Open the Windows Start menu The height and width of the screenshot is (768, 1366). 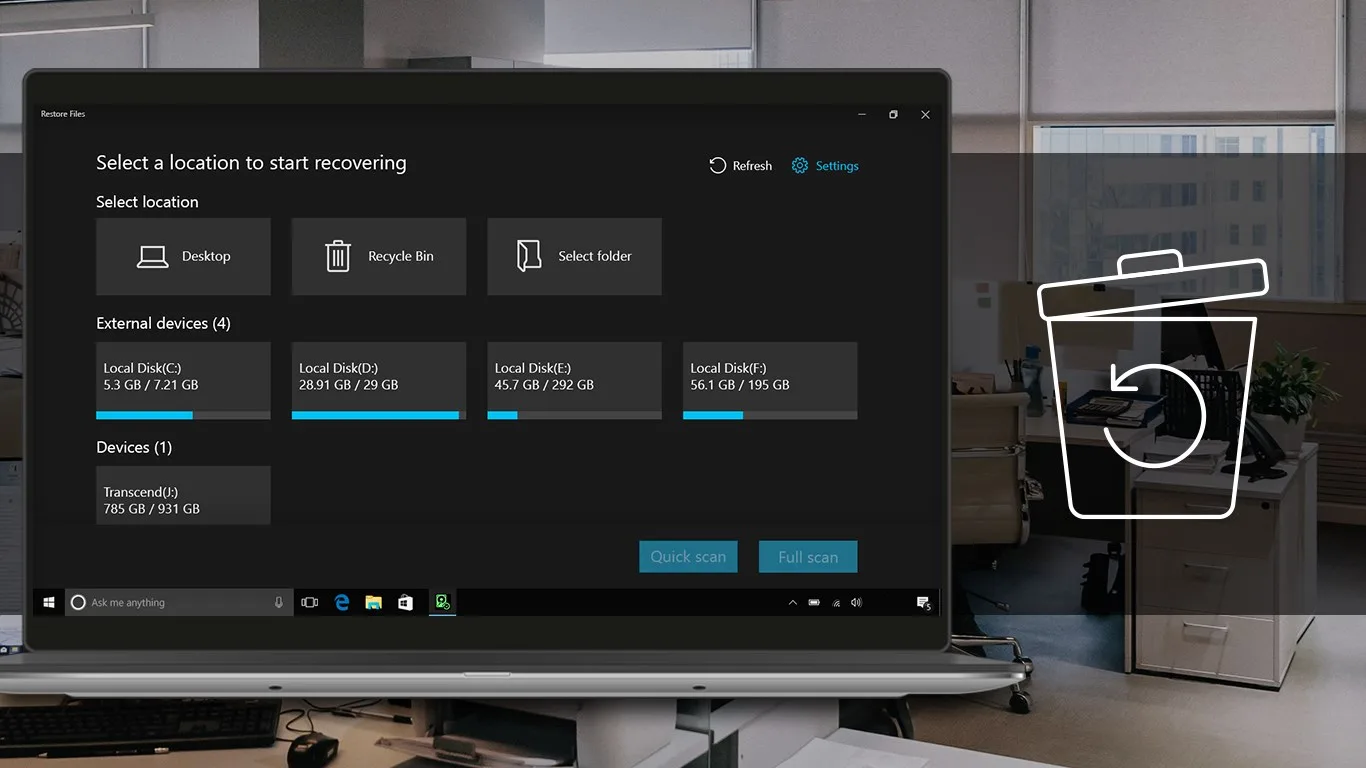click(x=48, y=602)
